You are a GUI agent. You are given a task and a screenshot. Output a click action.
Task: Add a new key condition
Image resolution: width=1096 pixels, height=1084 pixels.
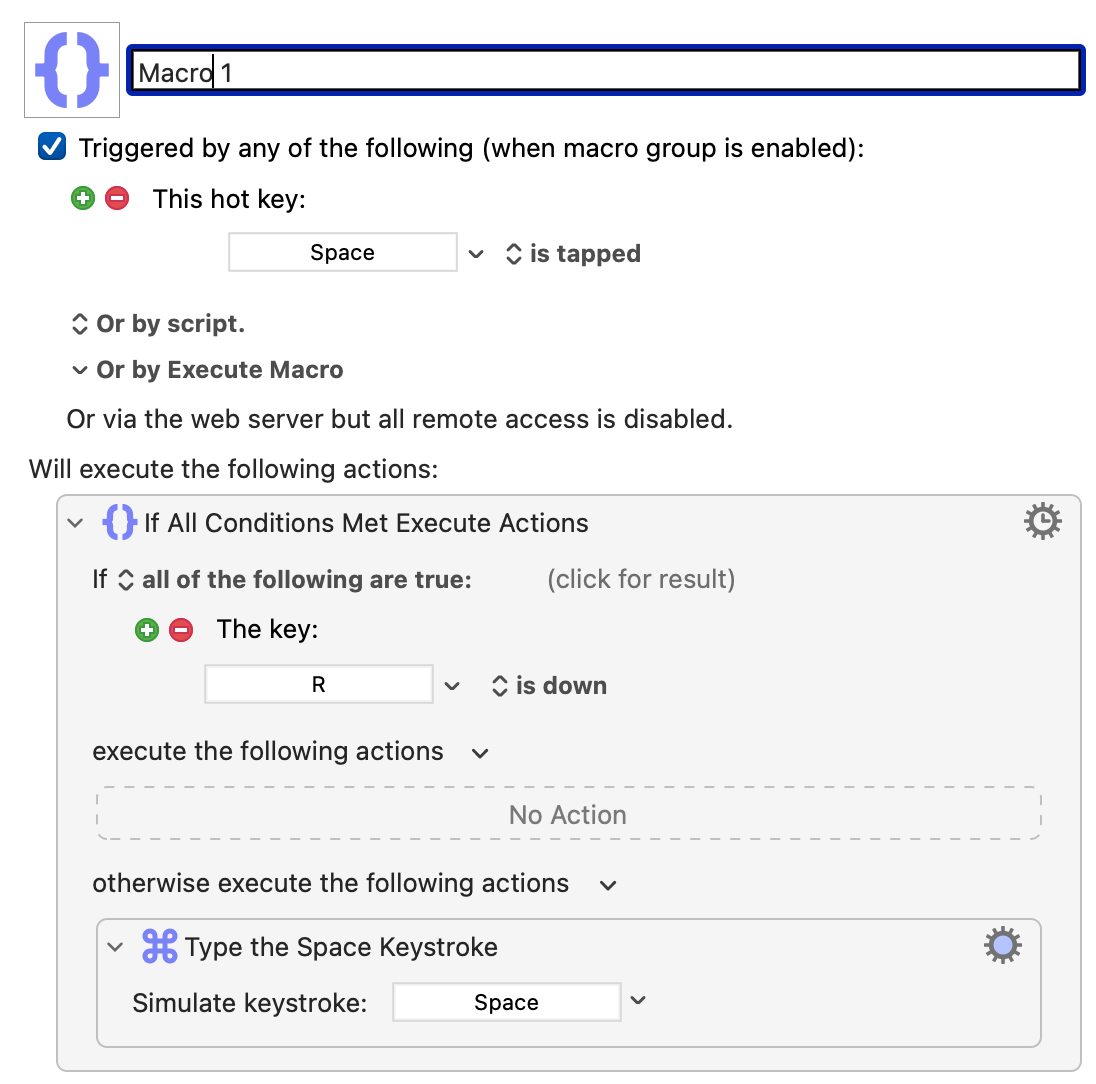147,630
